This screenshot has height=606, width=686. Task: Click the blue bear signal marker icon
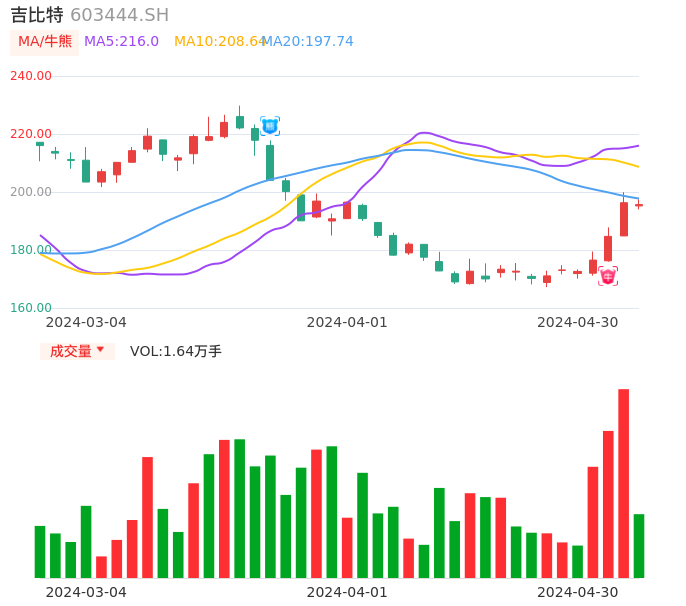pyautogui.click(x=270, y=126)
